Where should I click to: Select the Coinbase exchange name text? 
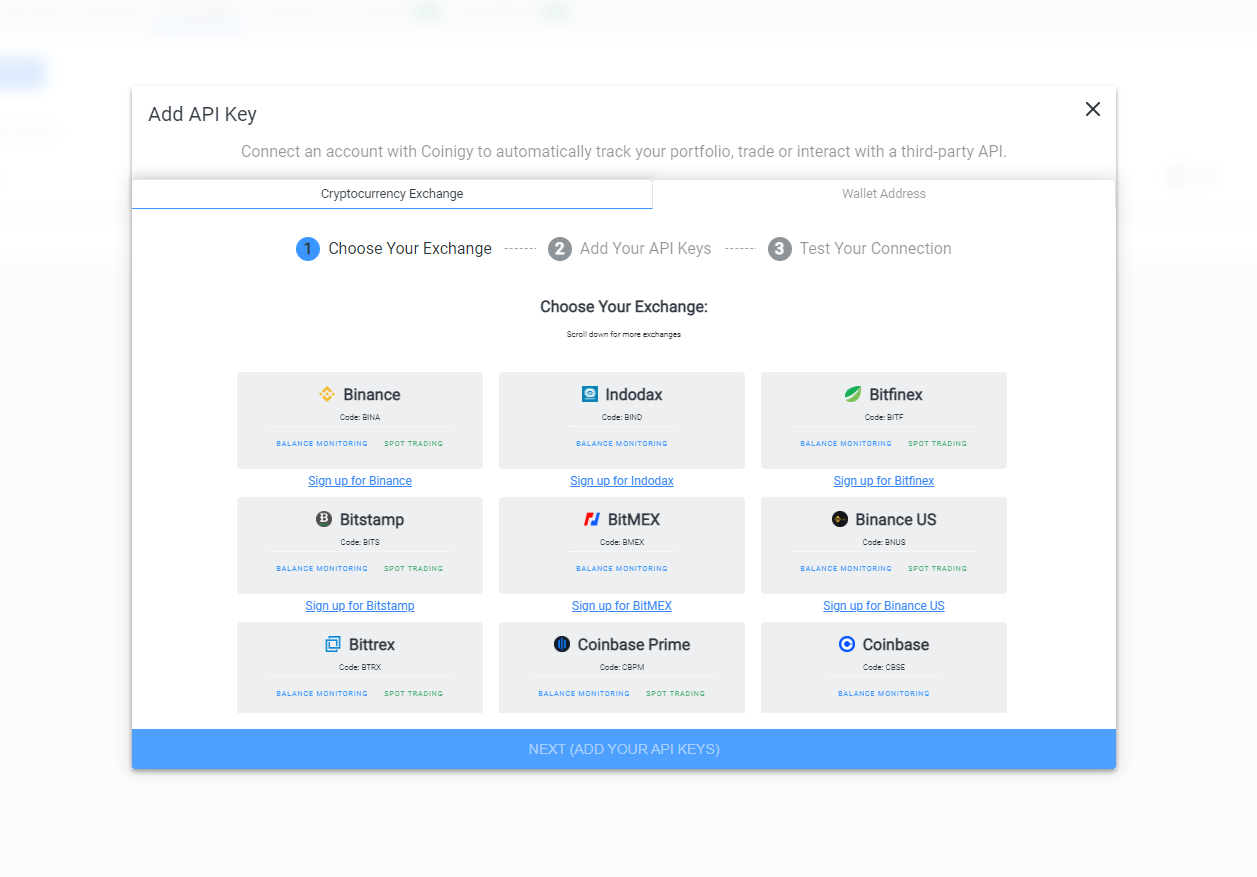coord(896,644)
